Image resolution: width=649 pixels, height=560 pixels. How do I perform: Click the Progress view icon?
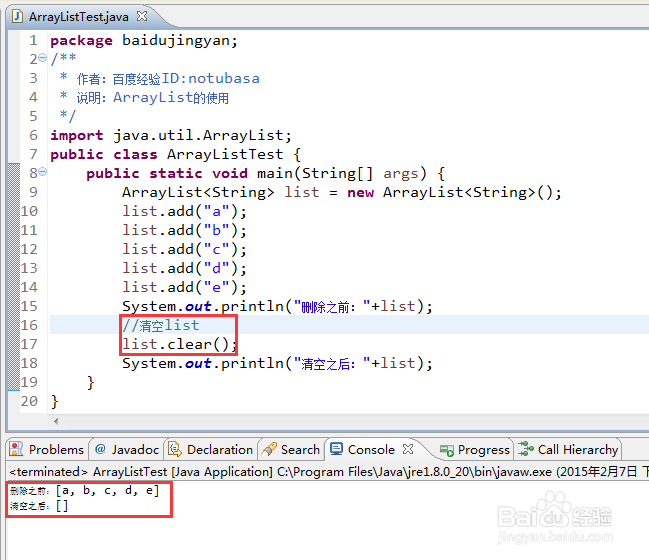click(x=447, y=450)
